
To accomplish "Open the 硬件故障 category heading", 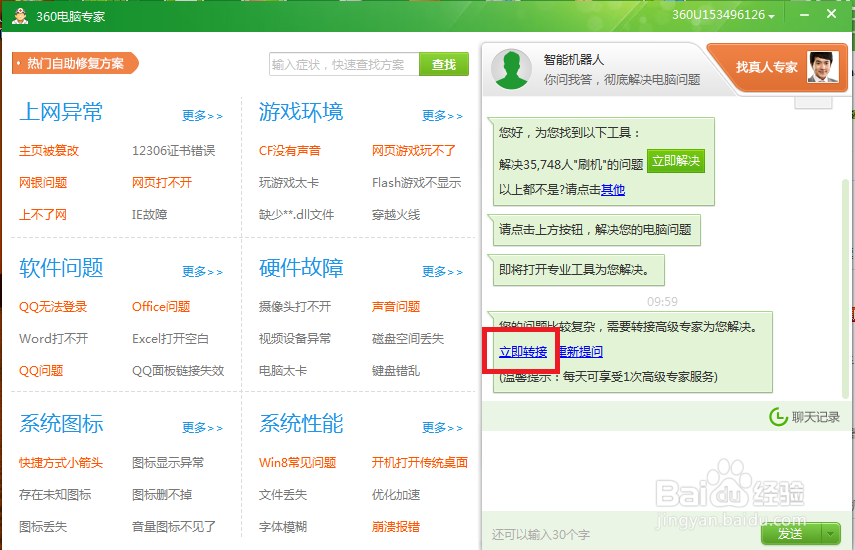I will (x=301, y=268).
